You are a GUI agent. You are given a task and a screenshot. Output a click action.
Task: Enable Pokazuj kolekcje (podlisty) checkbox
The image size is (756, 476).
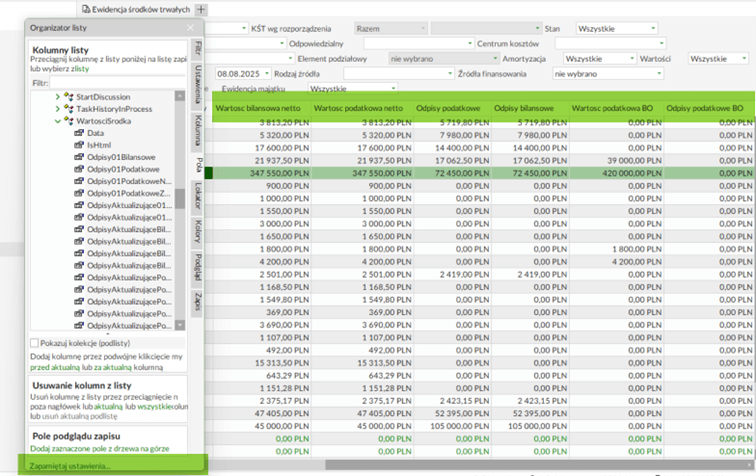35,343
